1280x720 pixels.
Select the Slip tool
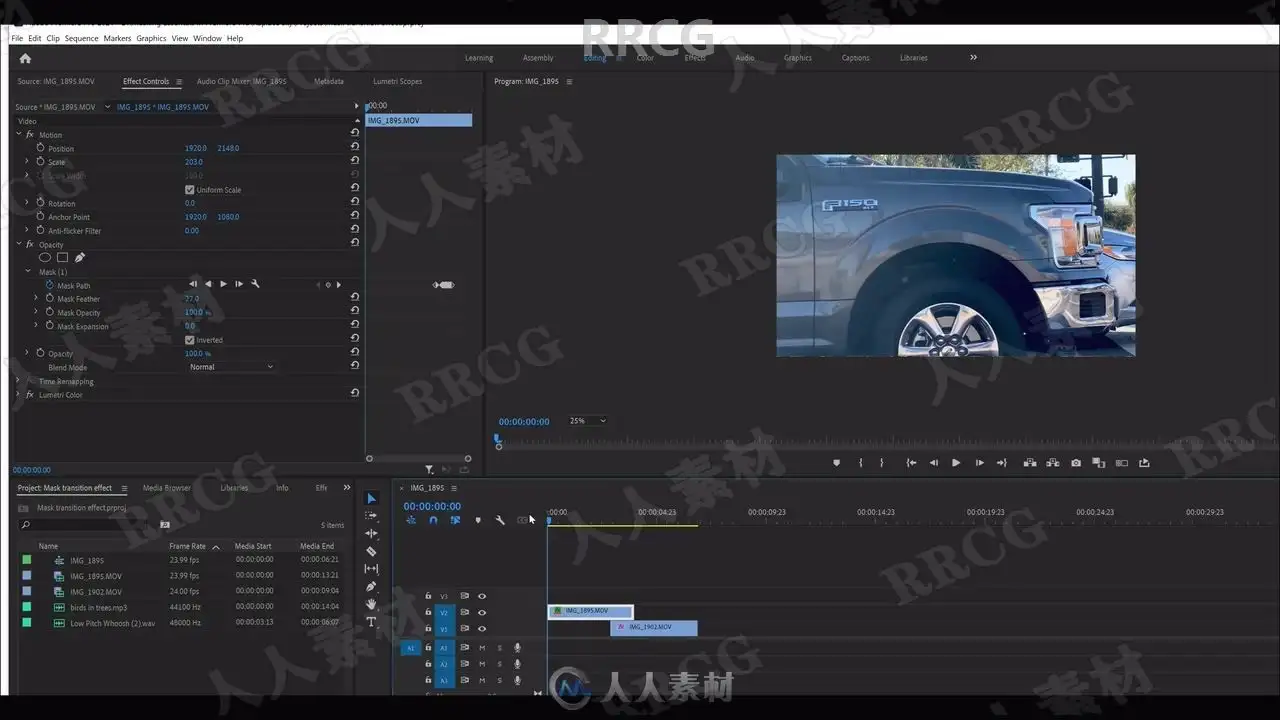coord(372,568)
